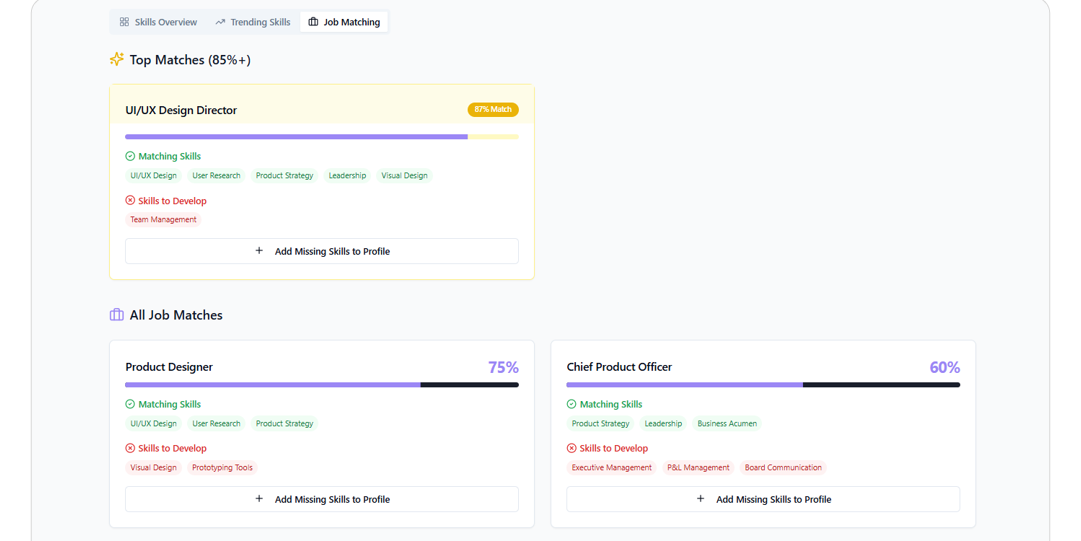Click the red X icon in Chief Product Officer card
Image resolution: width=1081 pixels, height=541 pixels.
click(x=572, y=448)
